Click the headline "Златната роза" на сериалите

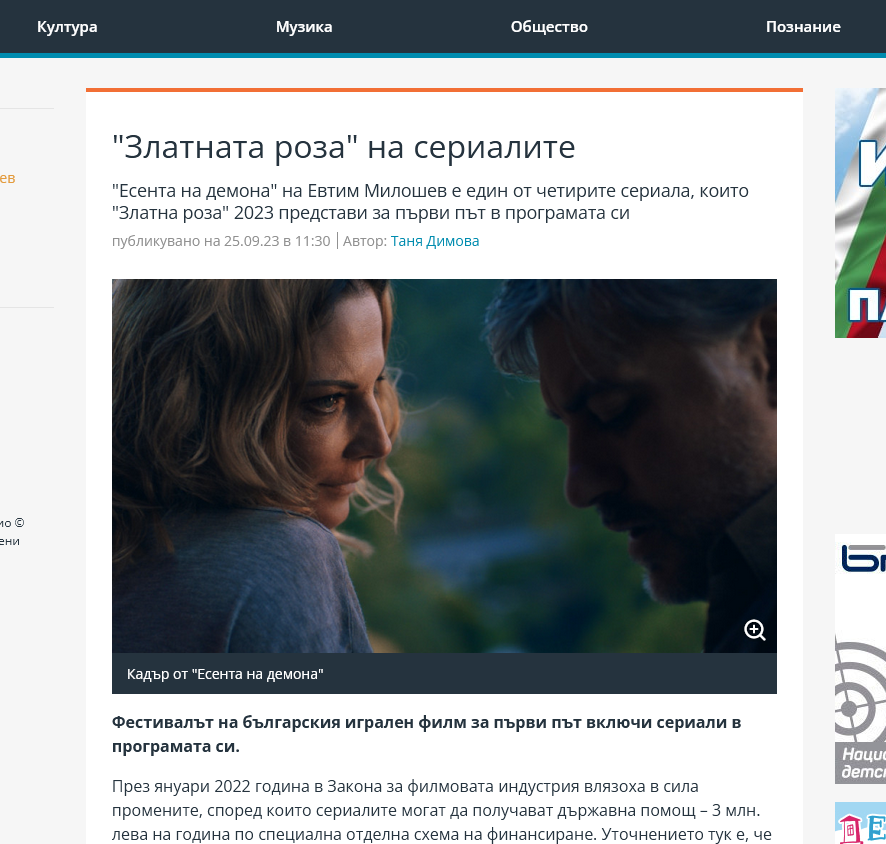[344, 147]
